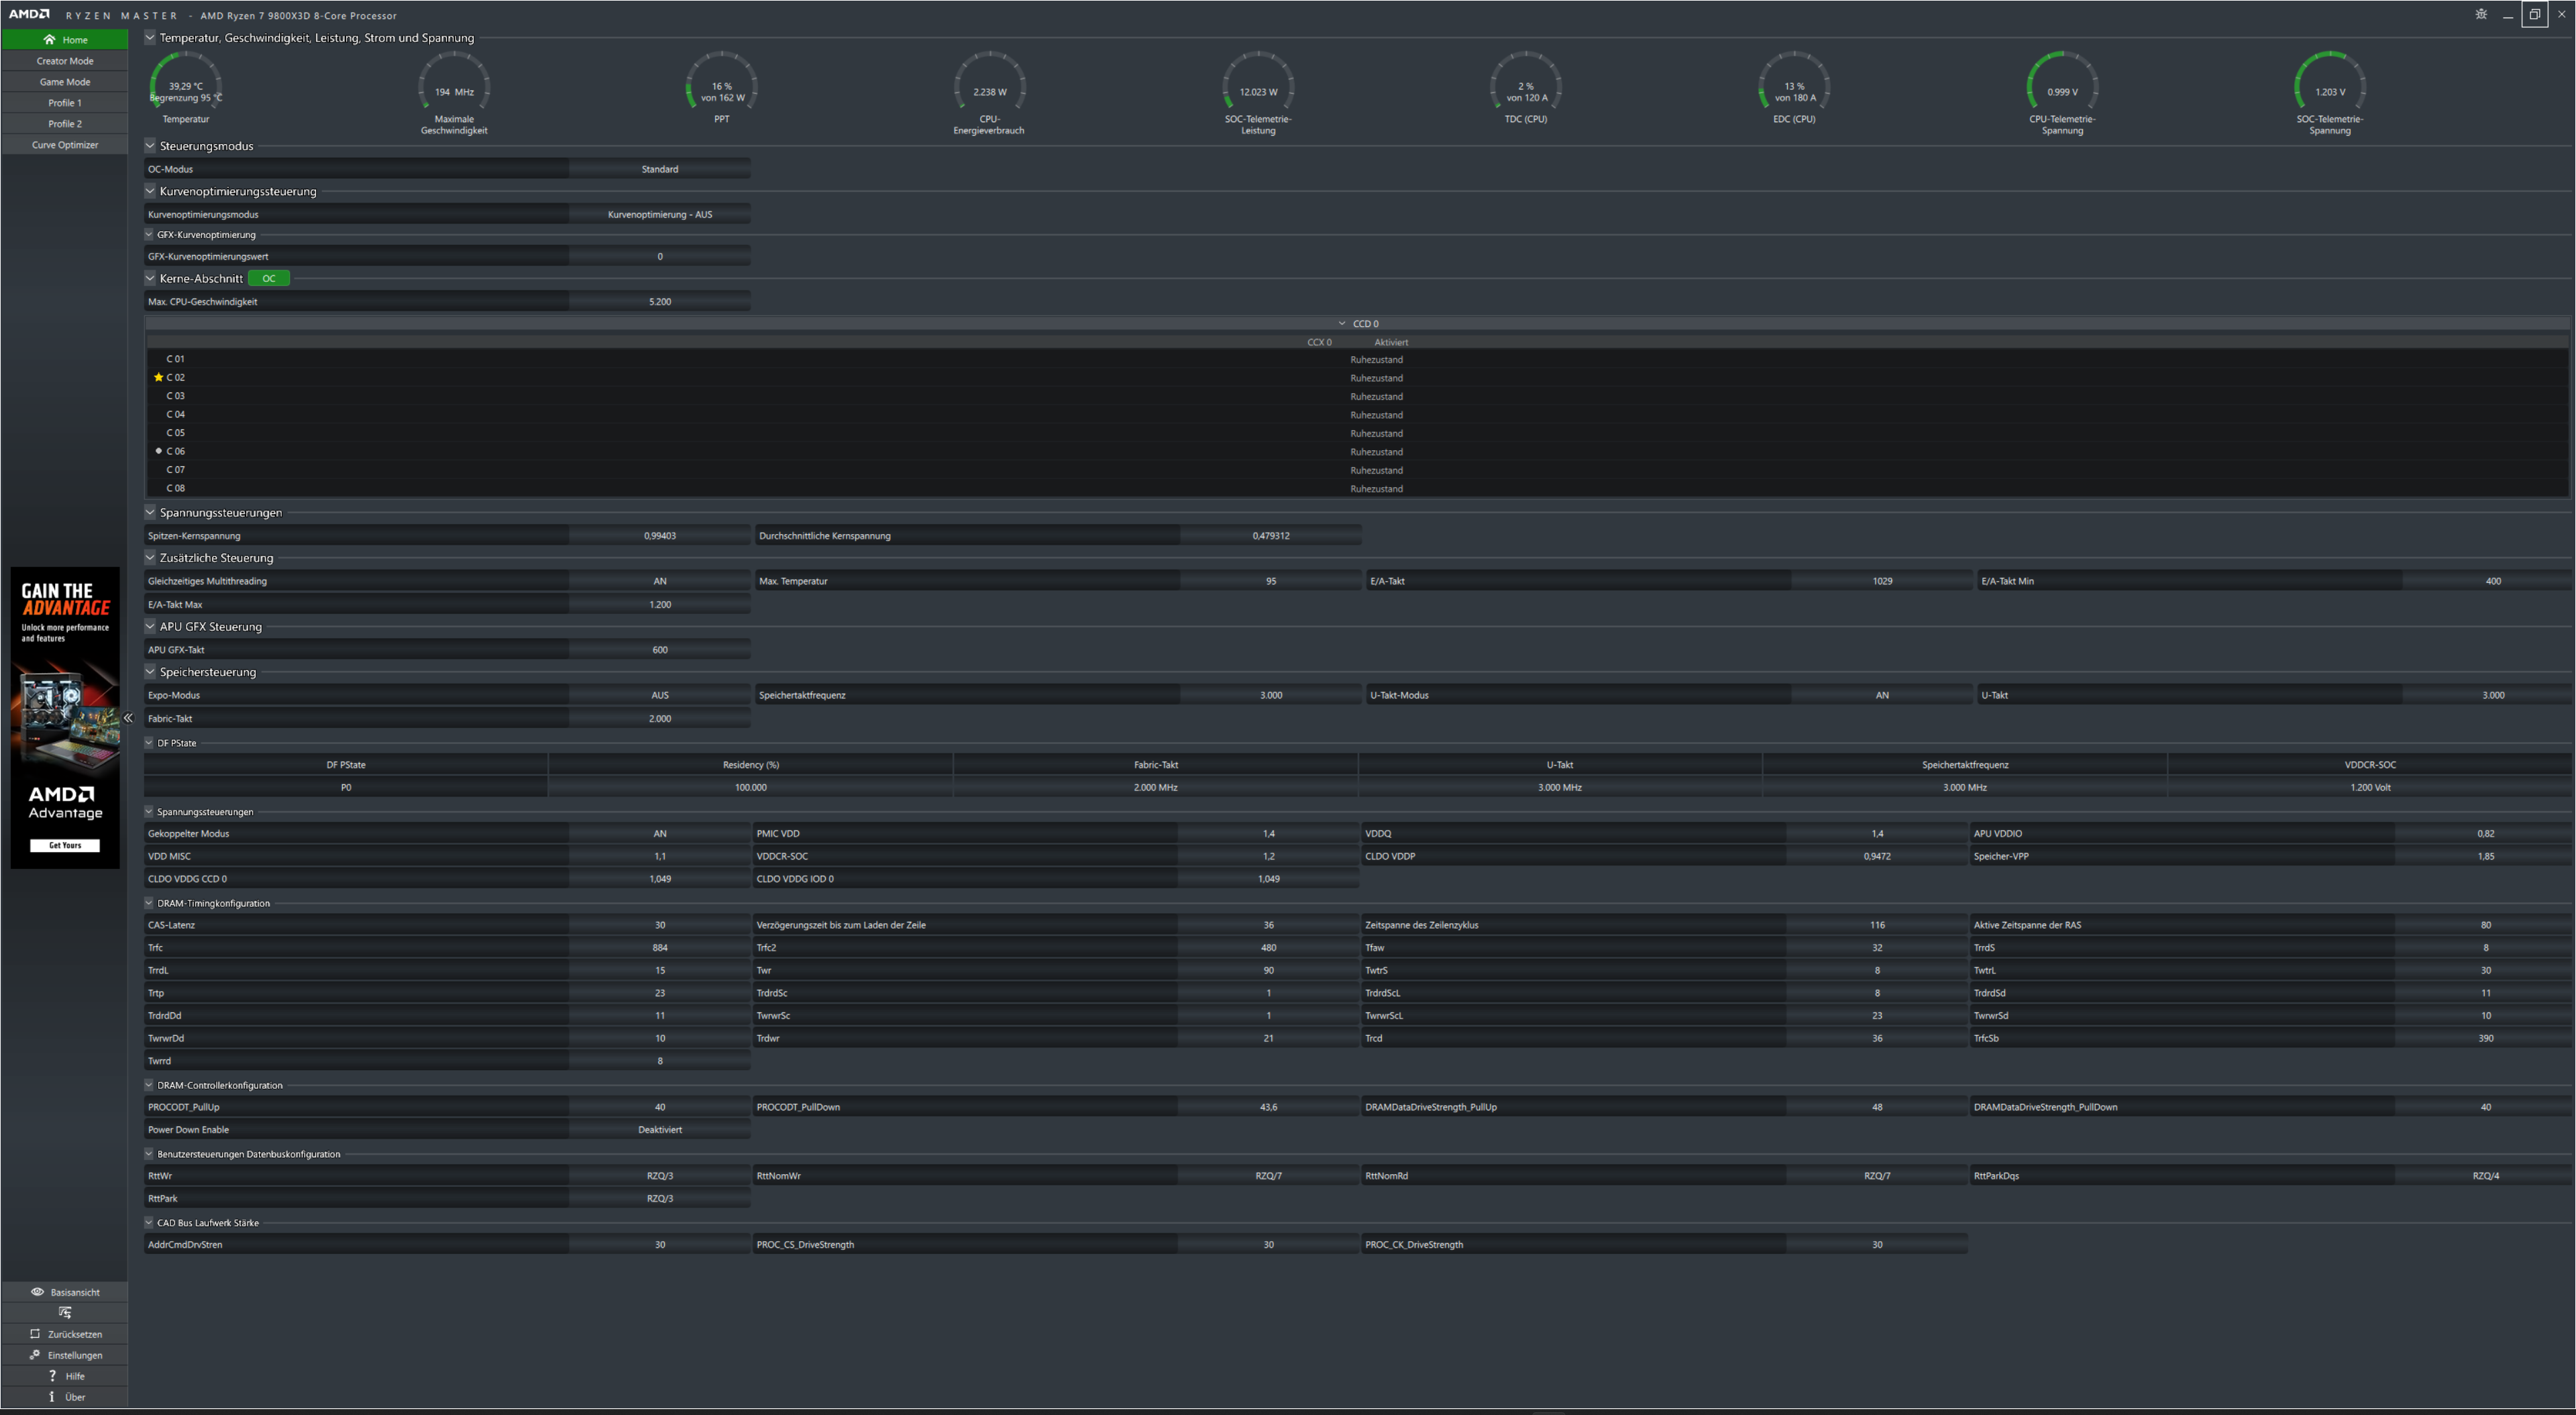Toggle the green OC badge in Kerne-Abschnitt
Screen dimensions: 2576x1415
point(268,279)
